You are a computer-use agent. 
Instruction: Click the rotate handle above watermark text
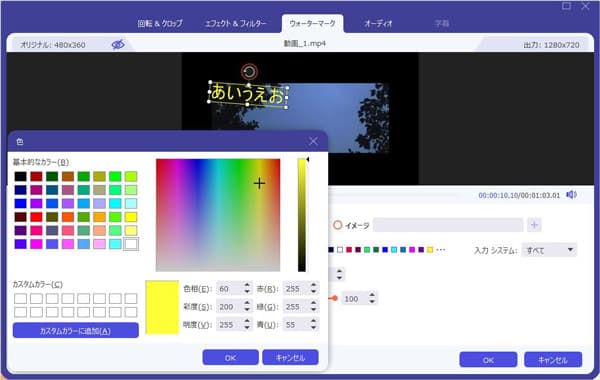coord(249,72)
